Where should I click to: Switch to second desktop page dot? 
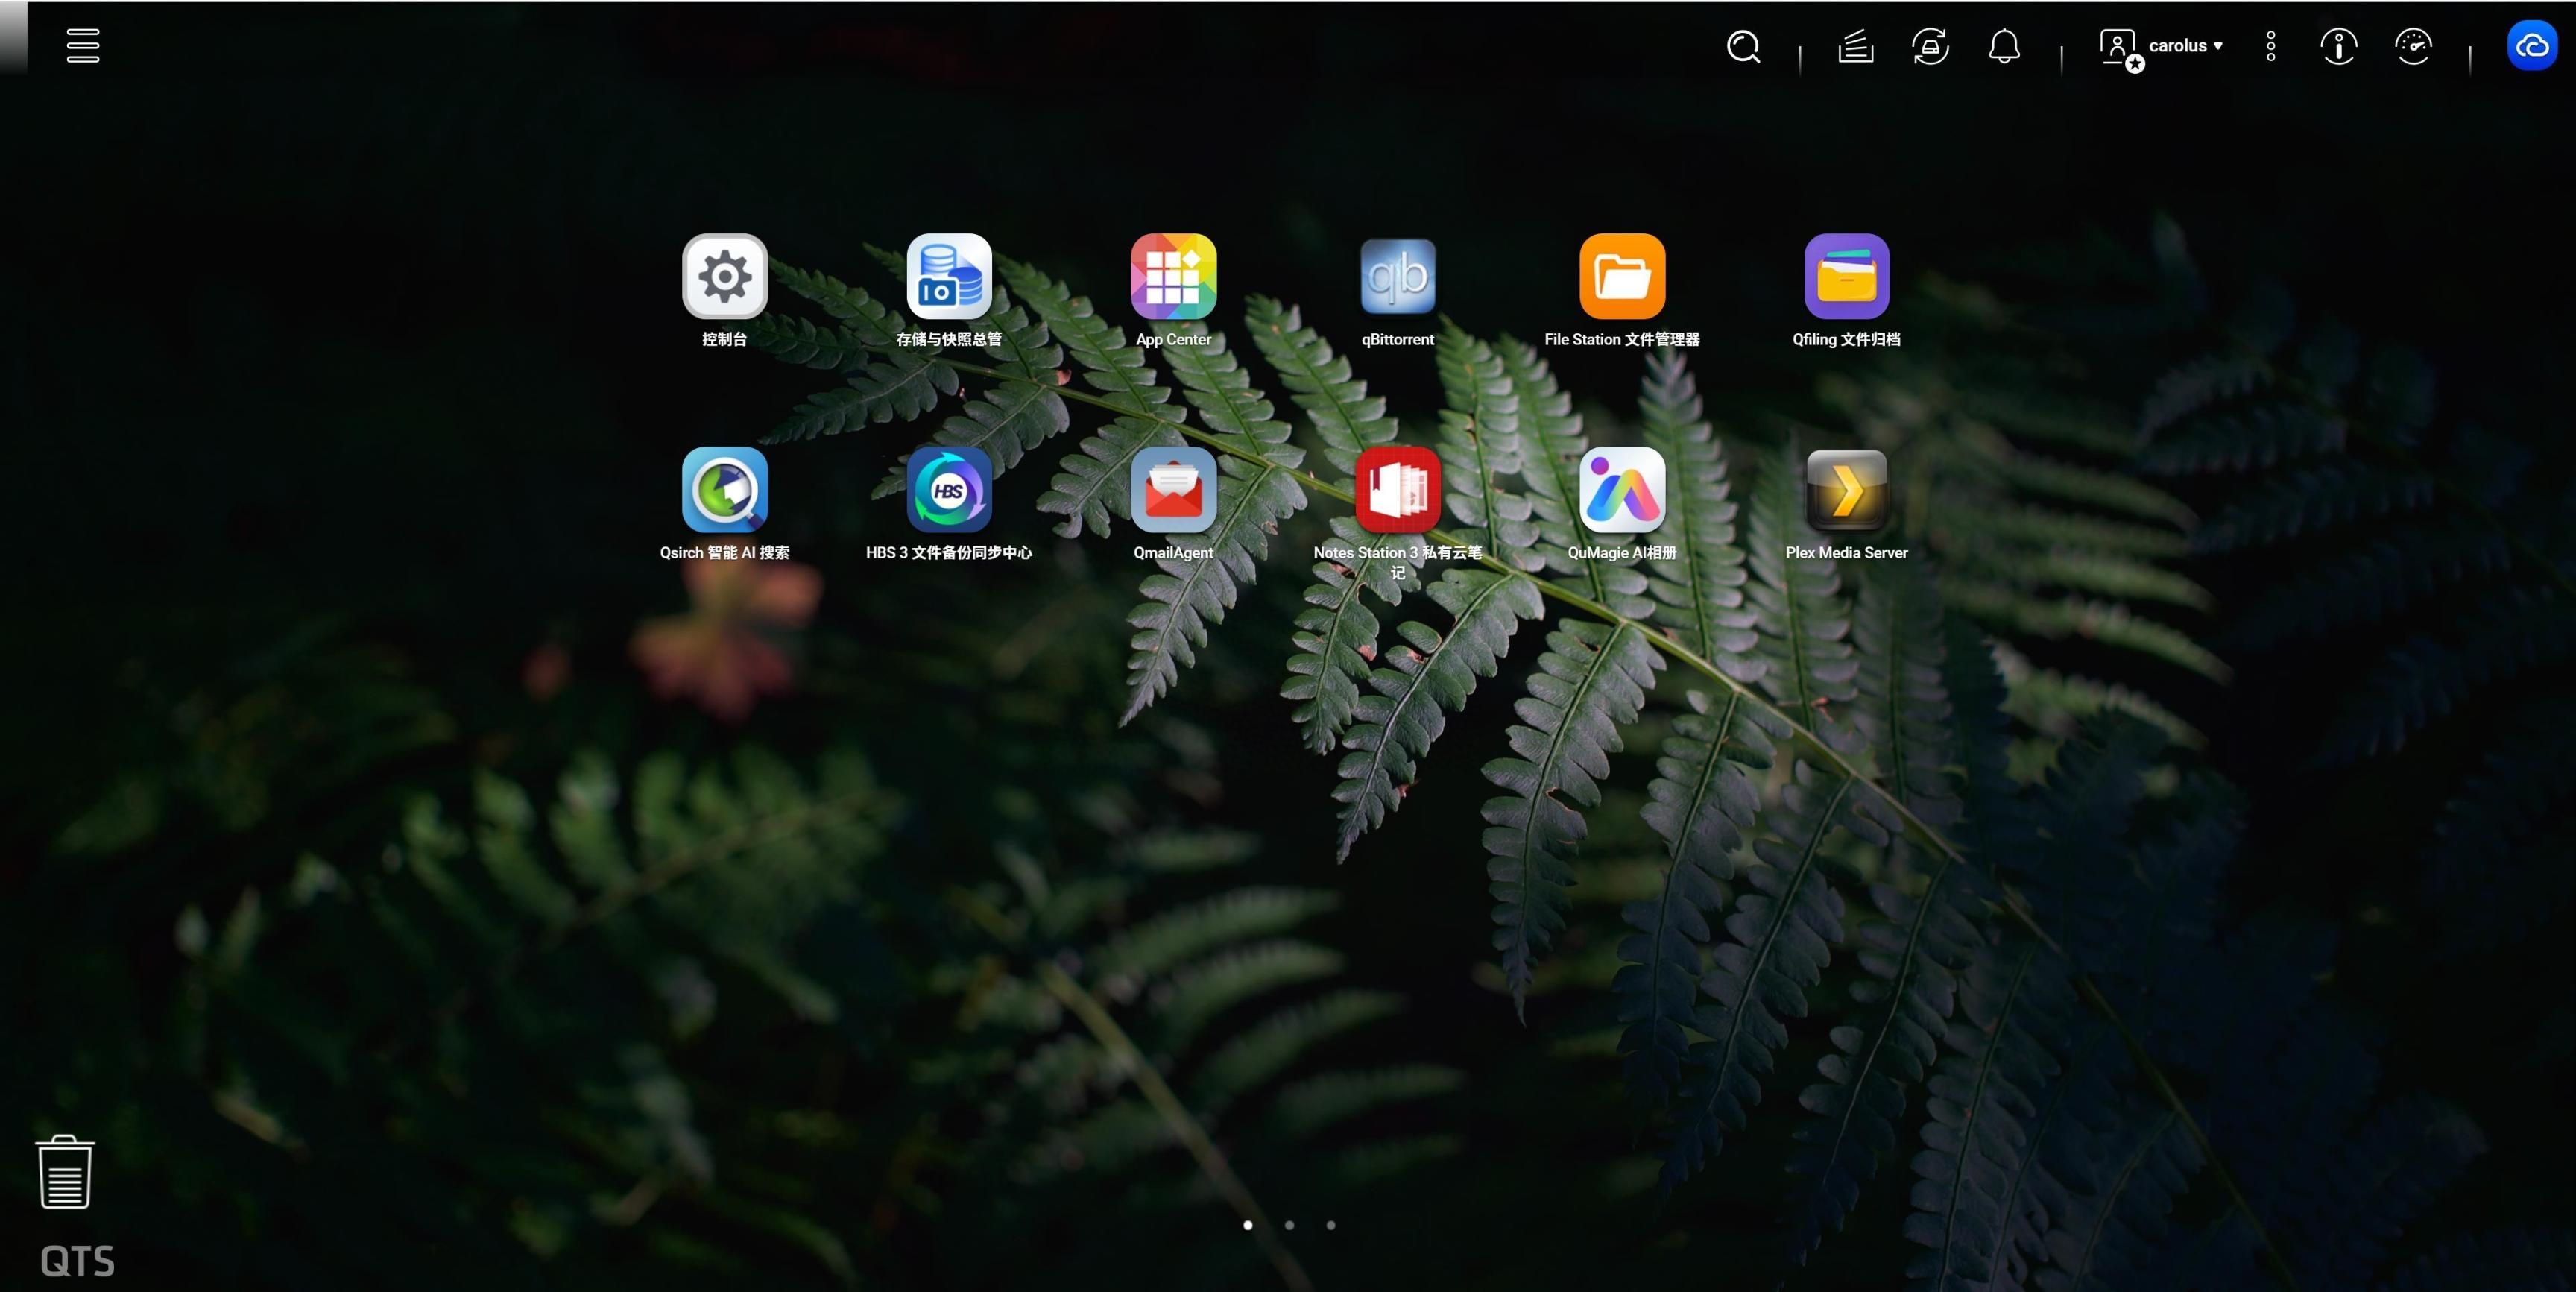pyautogui.click(x=1289, y=1225)
